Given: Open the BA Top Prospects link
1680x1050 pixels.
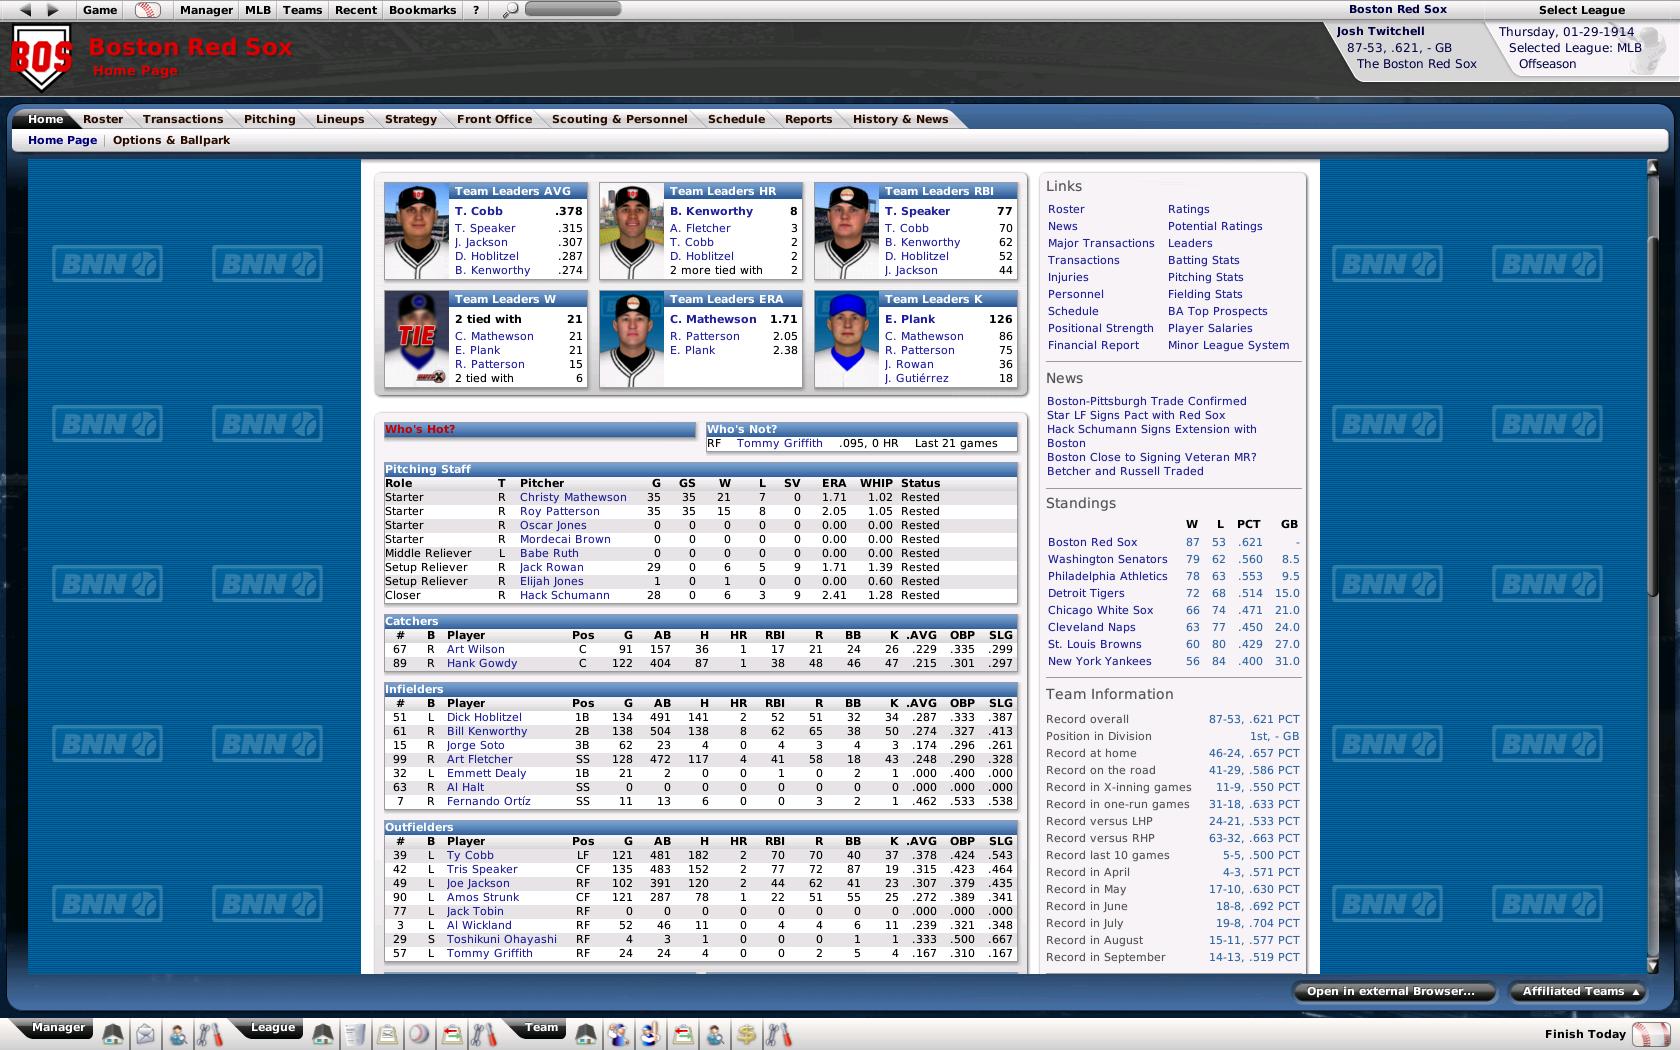Looking at the screenshot, I should click(1217, 311).
